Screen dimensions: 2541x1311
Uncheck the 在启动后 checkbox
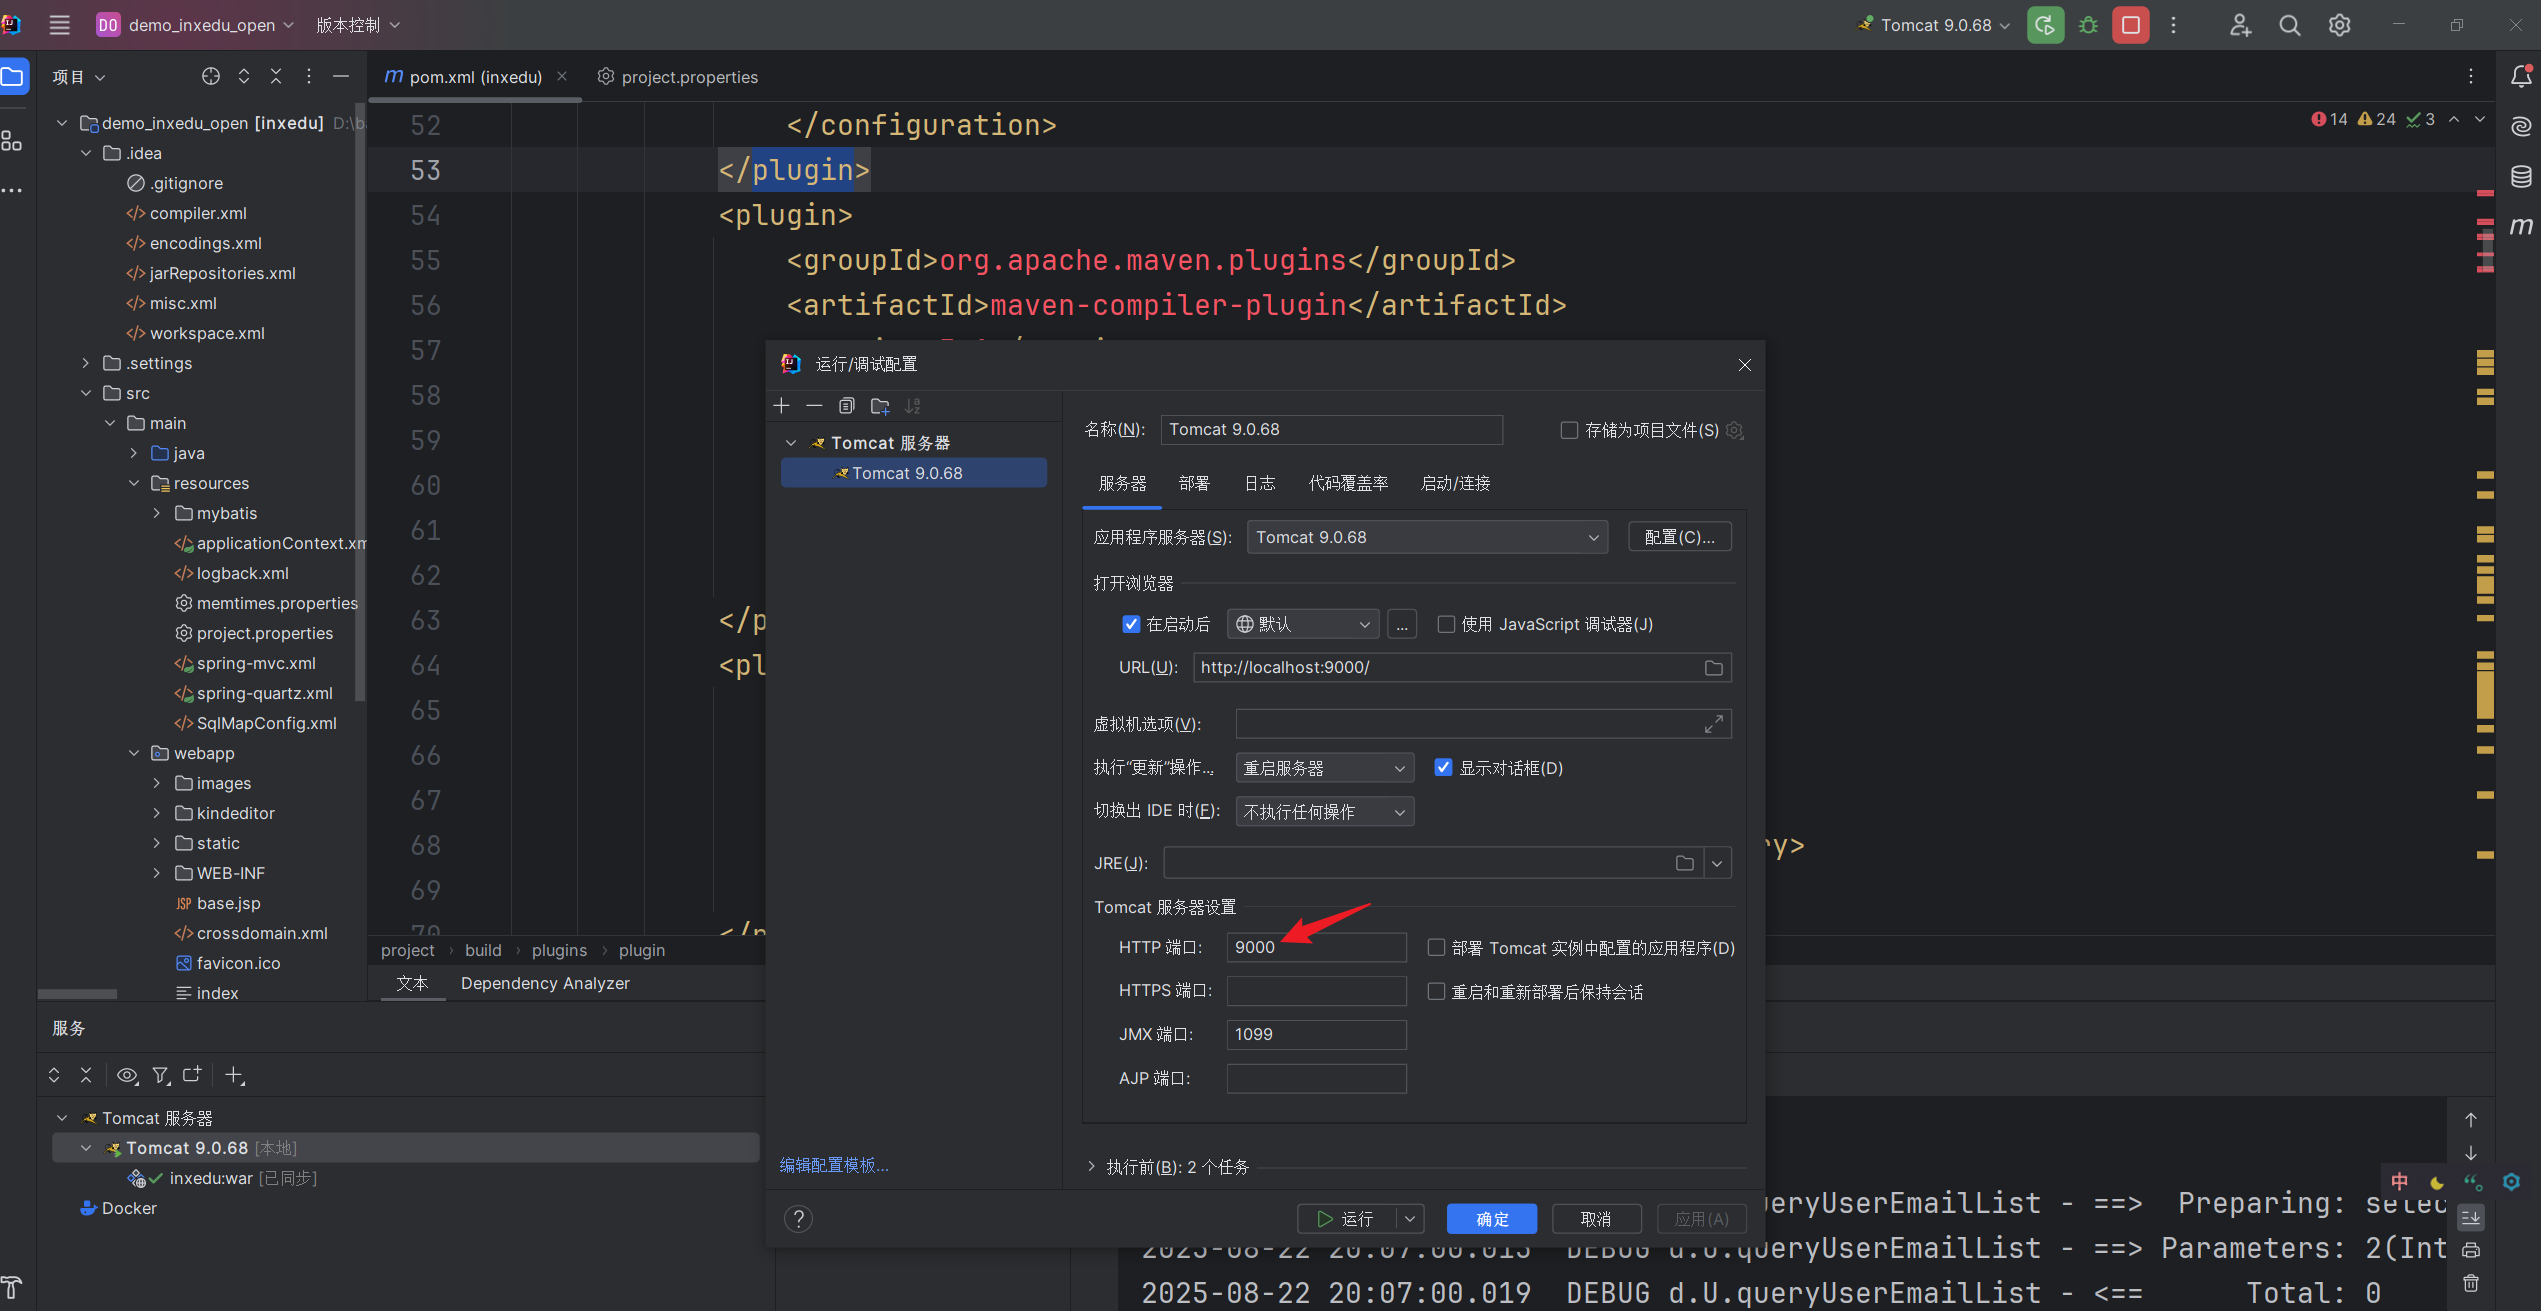click(x=1131, y=624)
